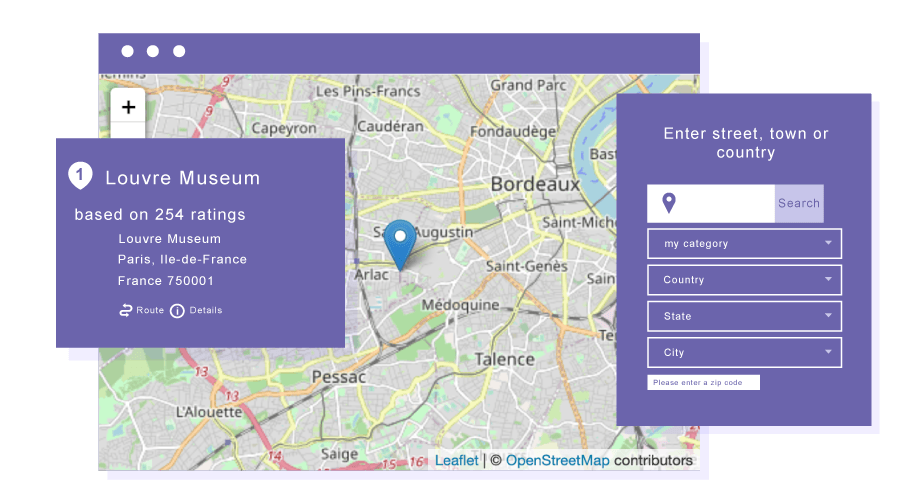Viewport: 920px width, 500px height.
Task: Click the Louvre Museum title heading
Action: (x=182, y=178)
